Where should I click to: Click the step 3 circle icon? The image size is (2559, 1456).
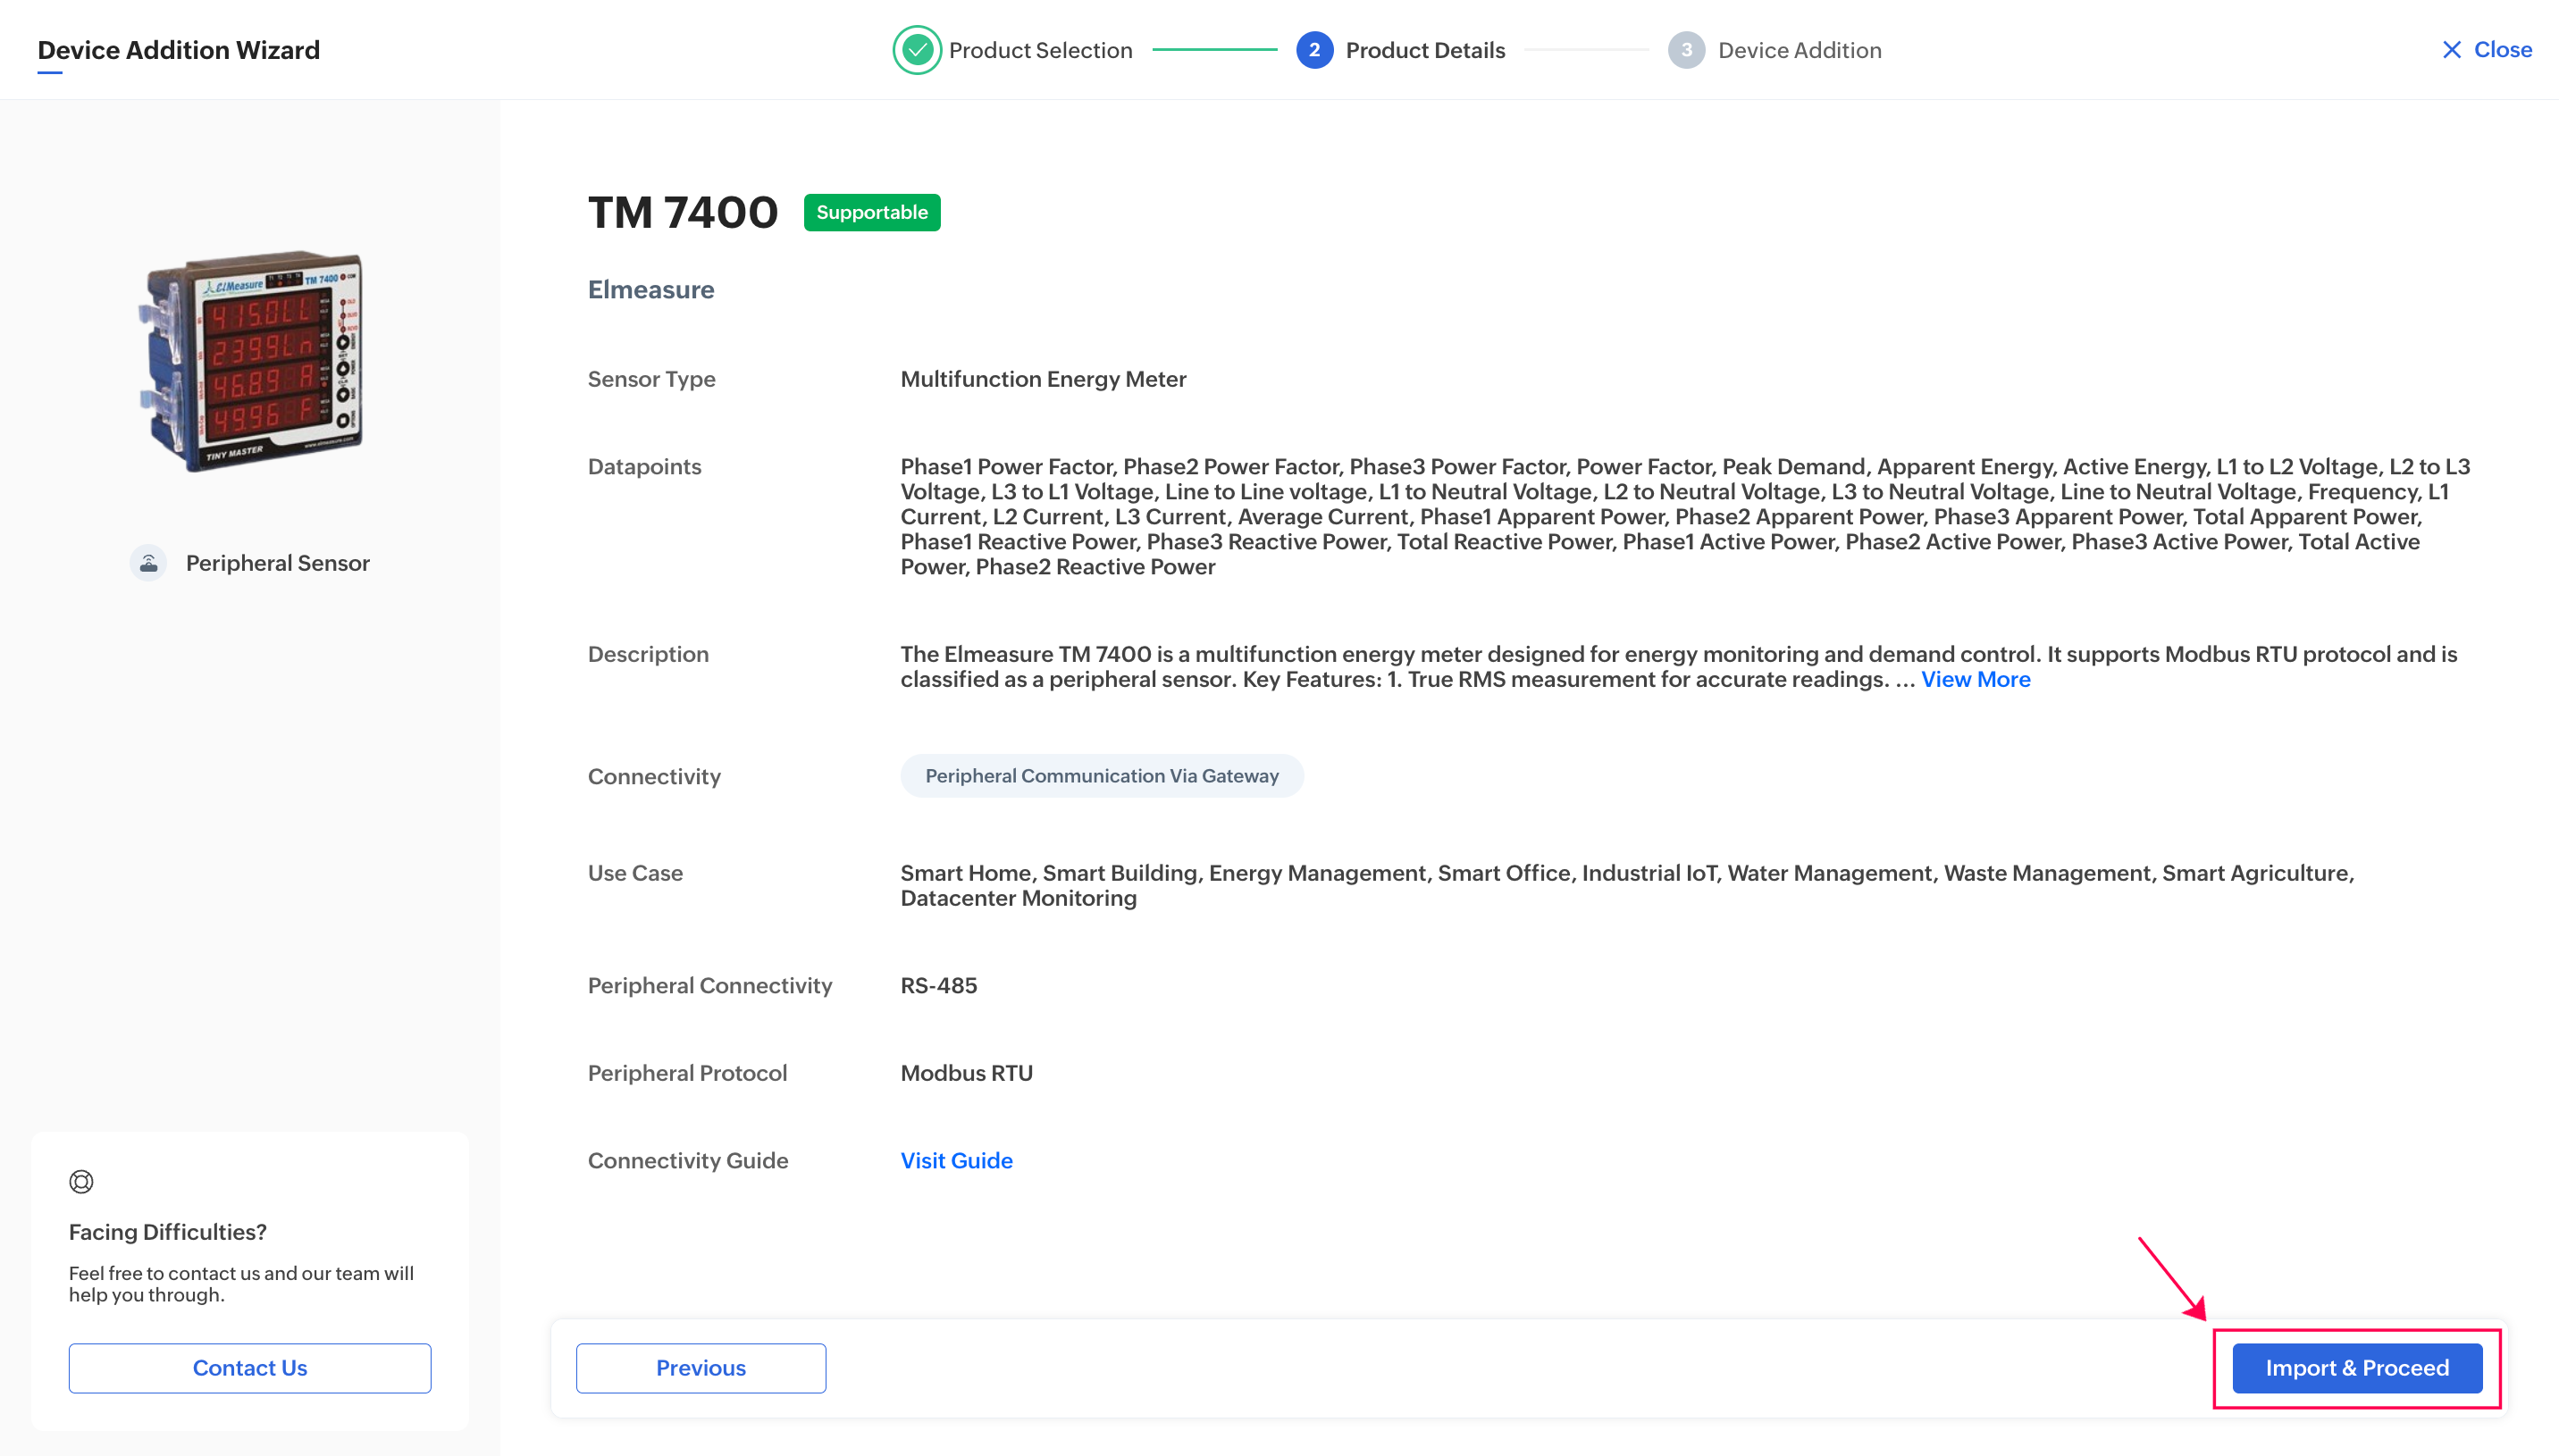pos(1686,50)
